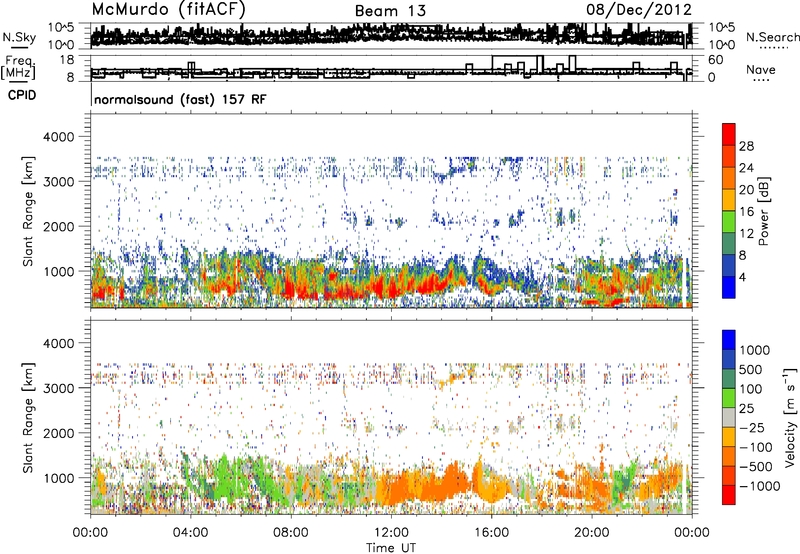Select the 'N.Search' legend label
Screen dimensions: 800x554
click(772, 37)
